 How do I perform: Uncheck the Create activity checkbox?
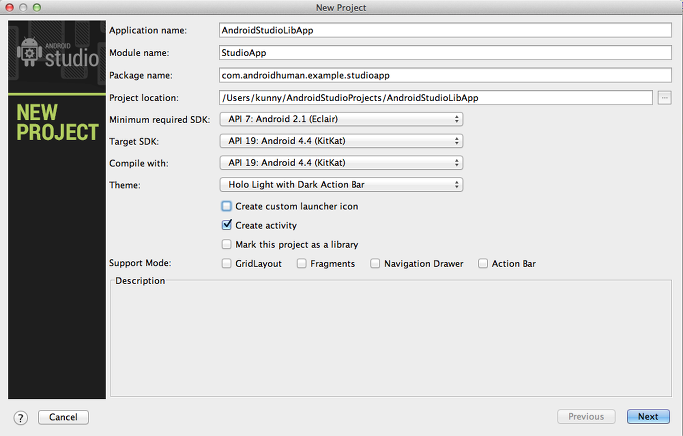click(x=227, y=225)
